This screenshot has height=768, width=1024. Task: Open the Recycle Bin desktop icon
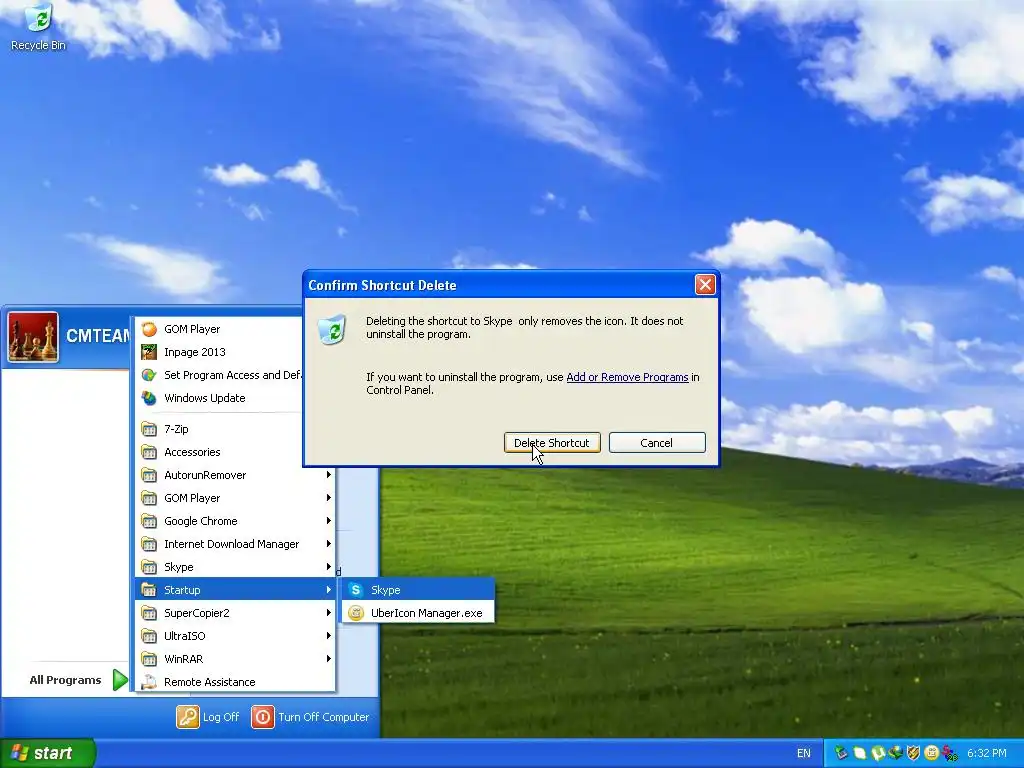pos(38,27)
